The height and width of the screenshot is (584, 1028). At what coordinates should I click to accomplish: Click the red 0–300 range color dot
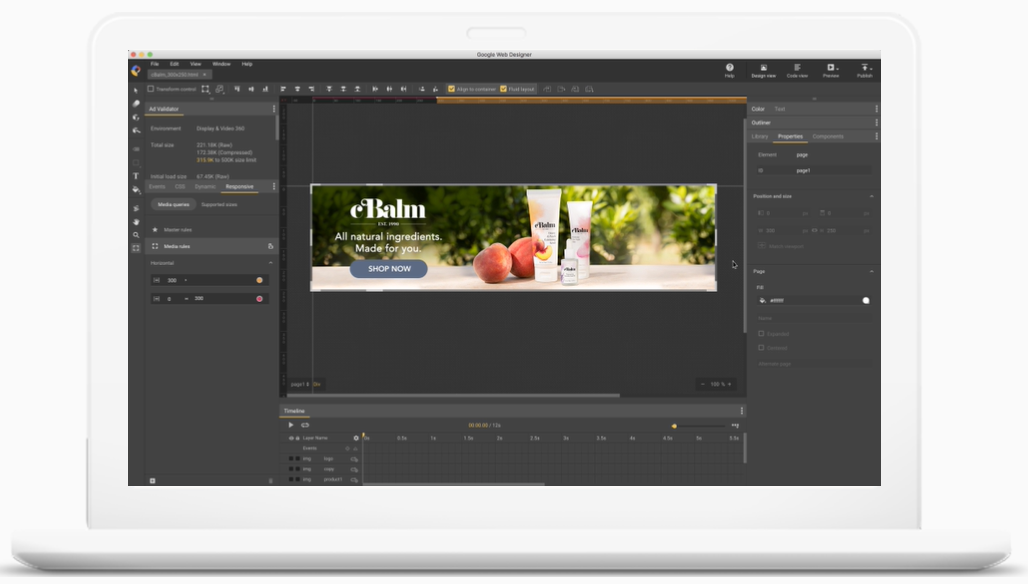[x=260, y=299]
